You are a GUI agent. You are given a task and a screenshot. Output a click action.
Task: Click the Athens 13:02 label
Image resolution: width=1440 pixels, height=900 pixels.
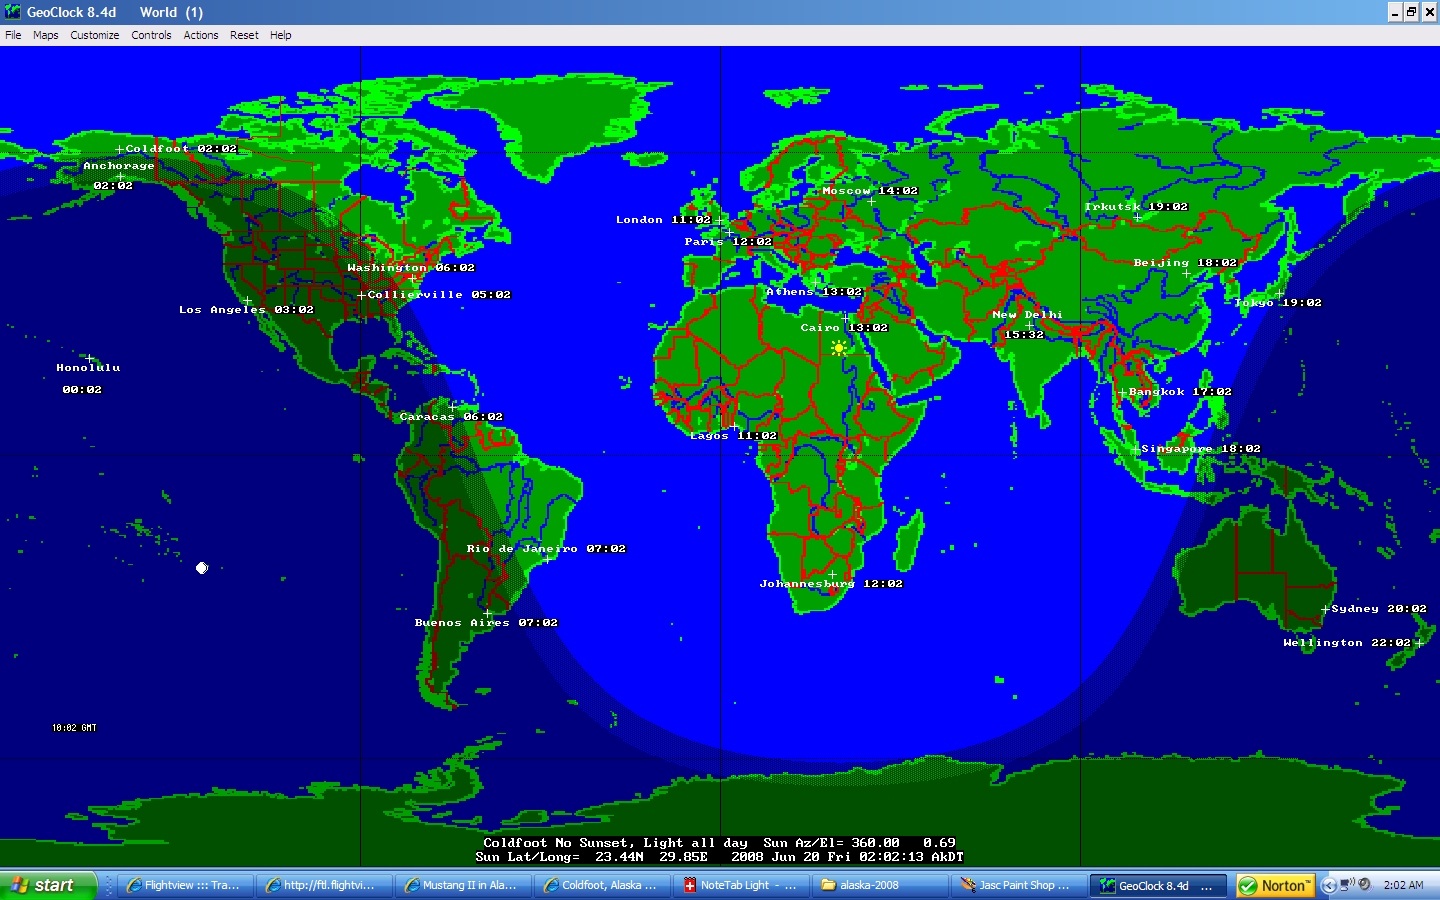pos(814,292)
